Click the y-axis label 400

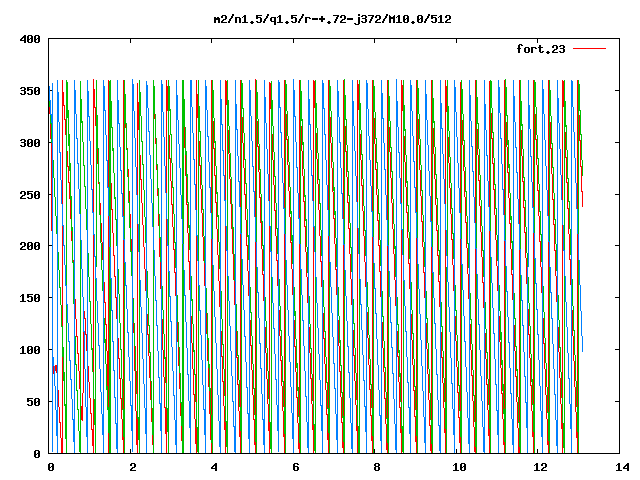tap(30, 40)
